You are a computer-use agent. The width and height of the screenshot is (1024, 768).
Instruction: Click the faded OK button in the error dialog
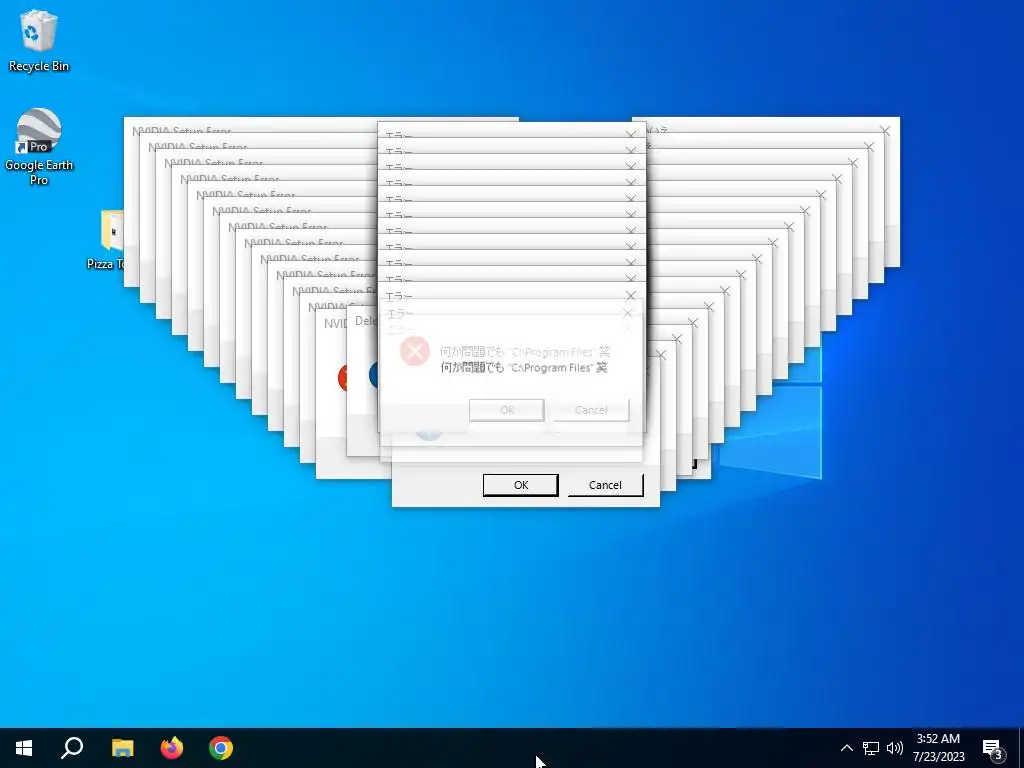click(507, 410)
